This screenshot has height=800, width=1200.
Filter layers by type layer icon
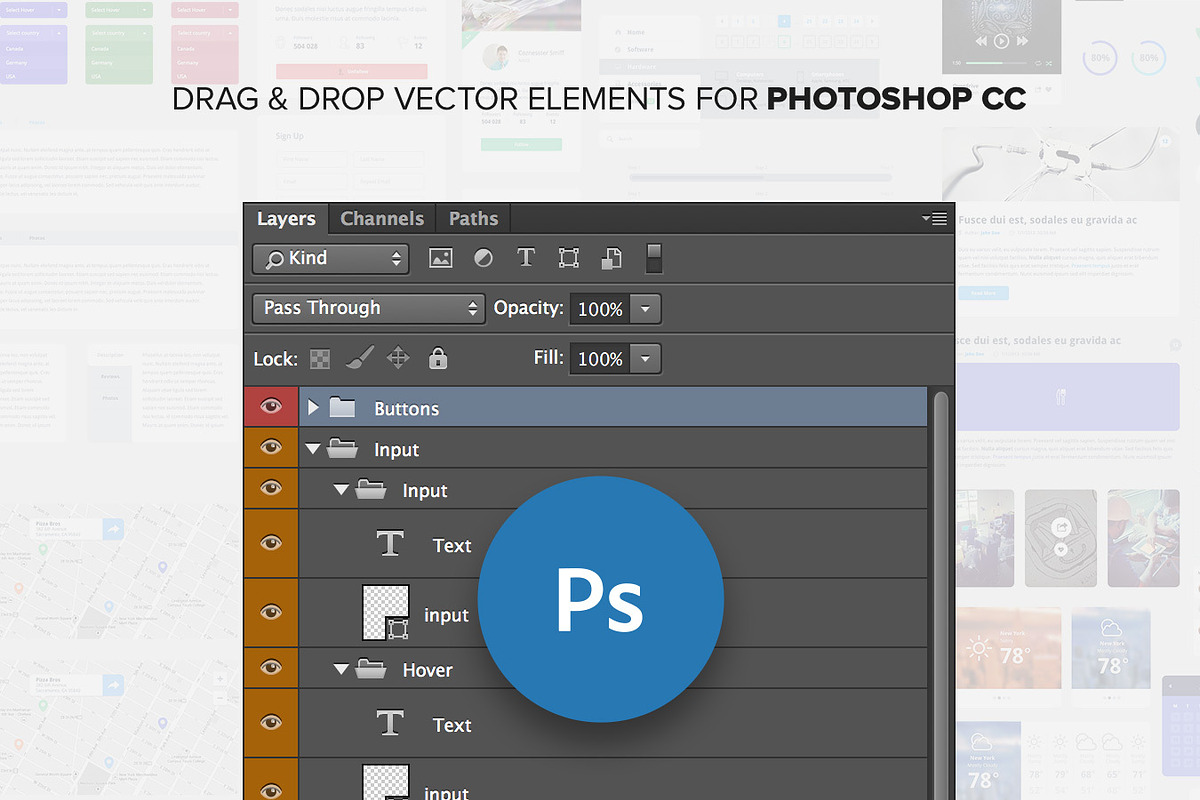click(x=526, y=258)
